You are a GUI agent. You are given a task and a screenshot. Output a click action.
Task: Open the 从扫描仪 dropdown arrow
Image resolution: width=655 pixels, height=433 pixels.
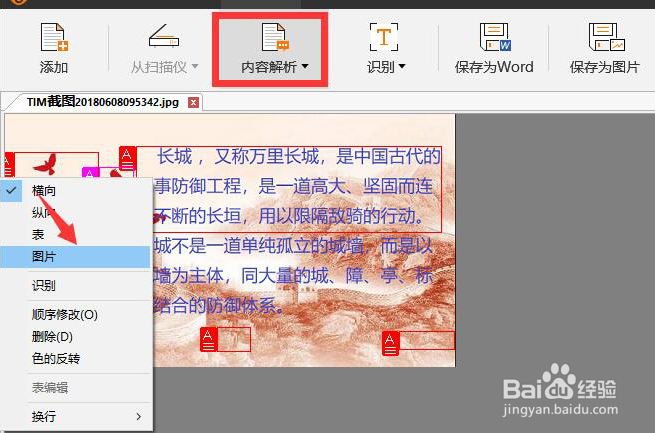(x=195, y=66)
